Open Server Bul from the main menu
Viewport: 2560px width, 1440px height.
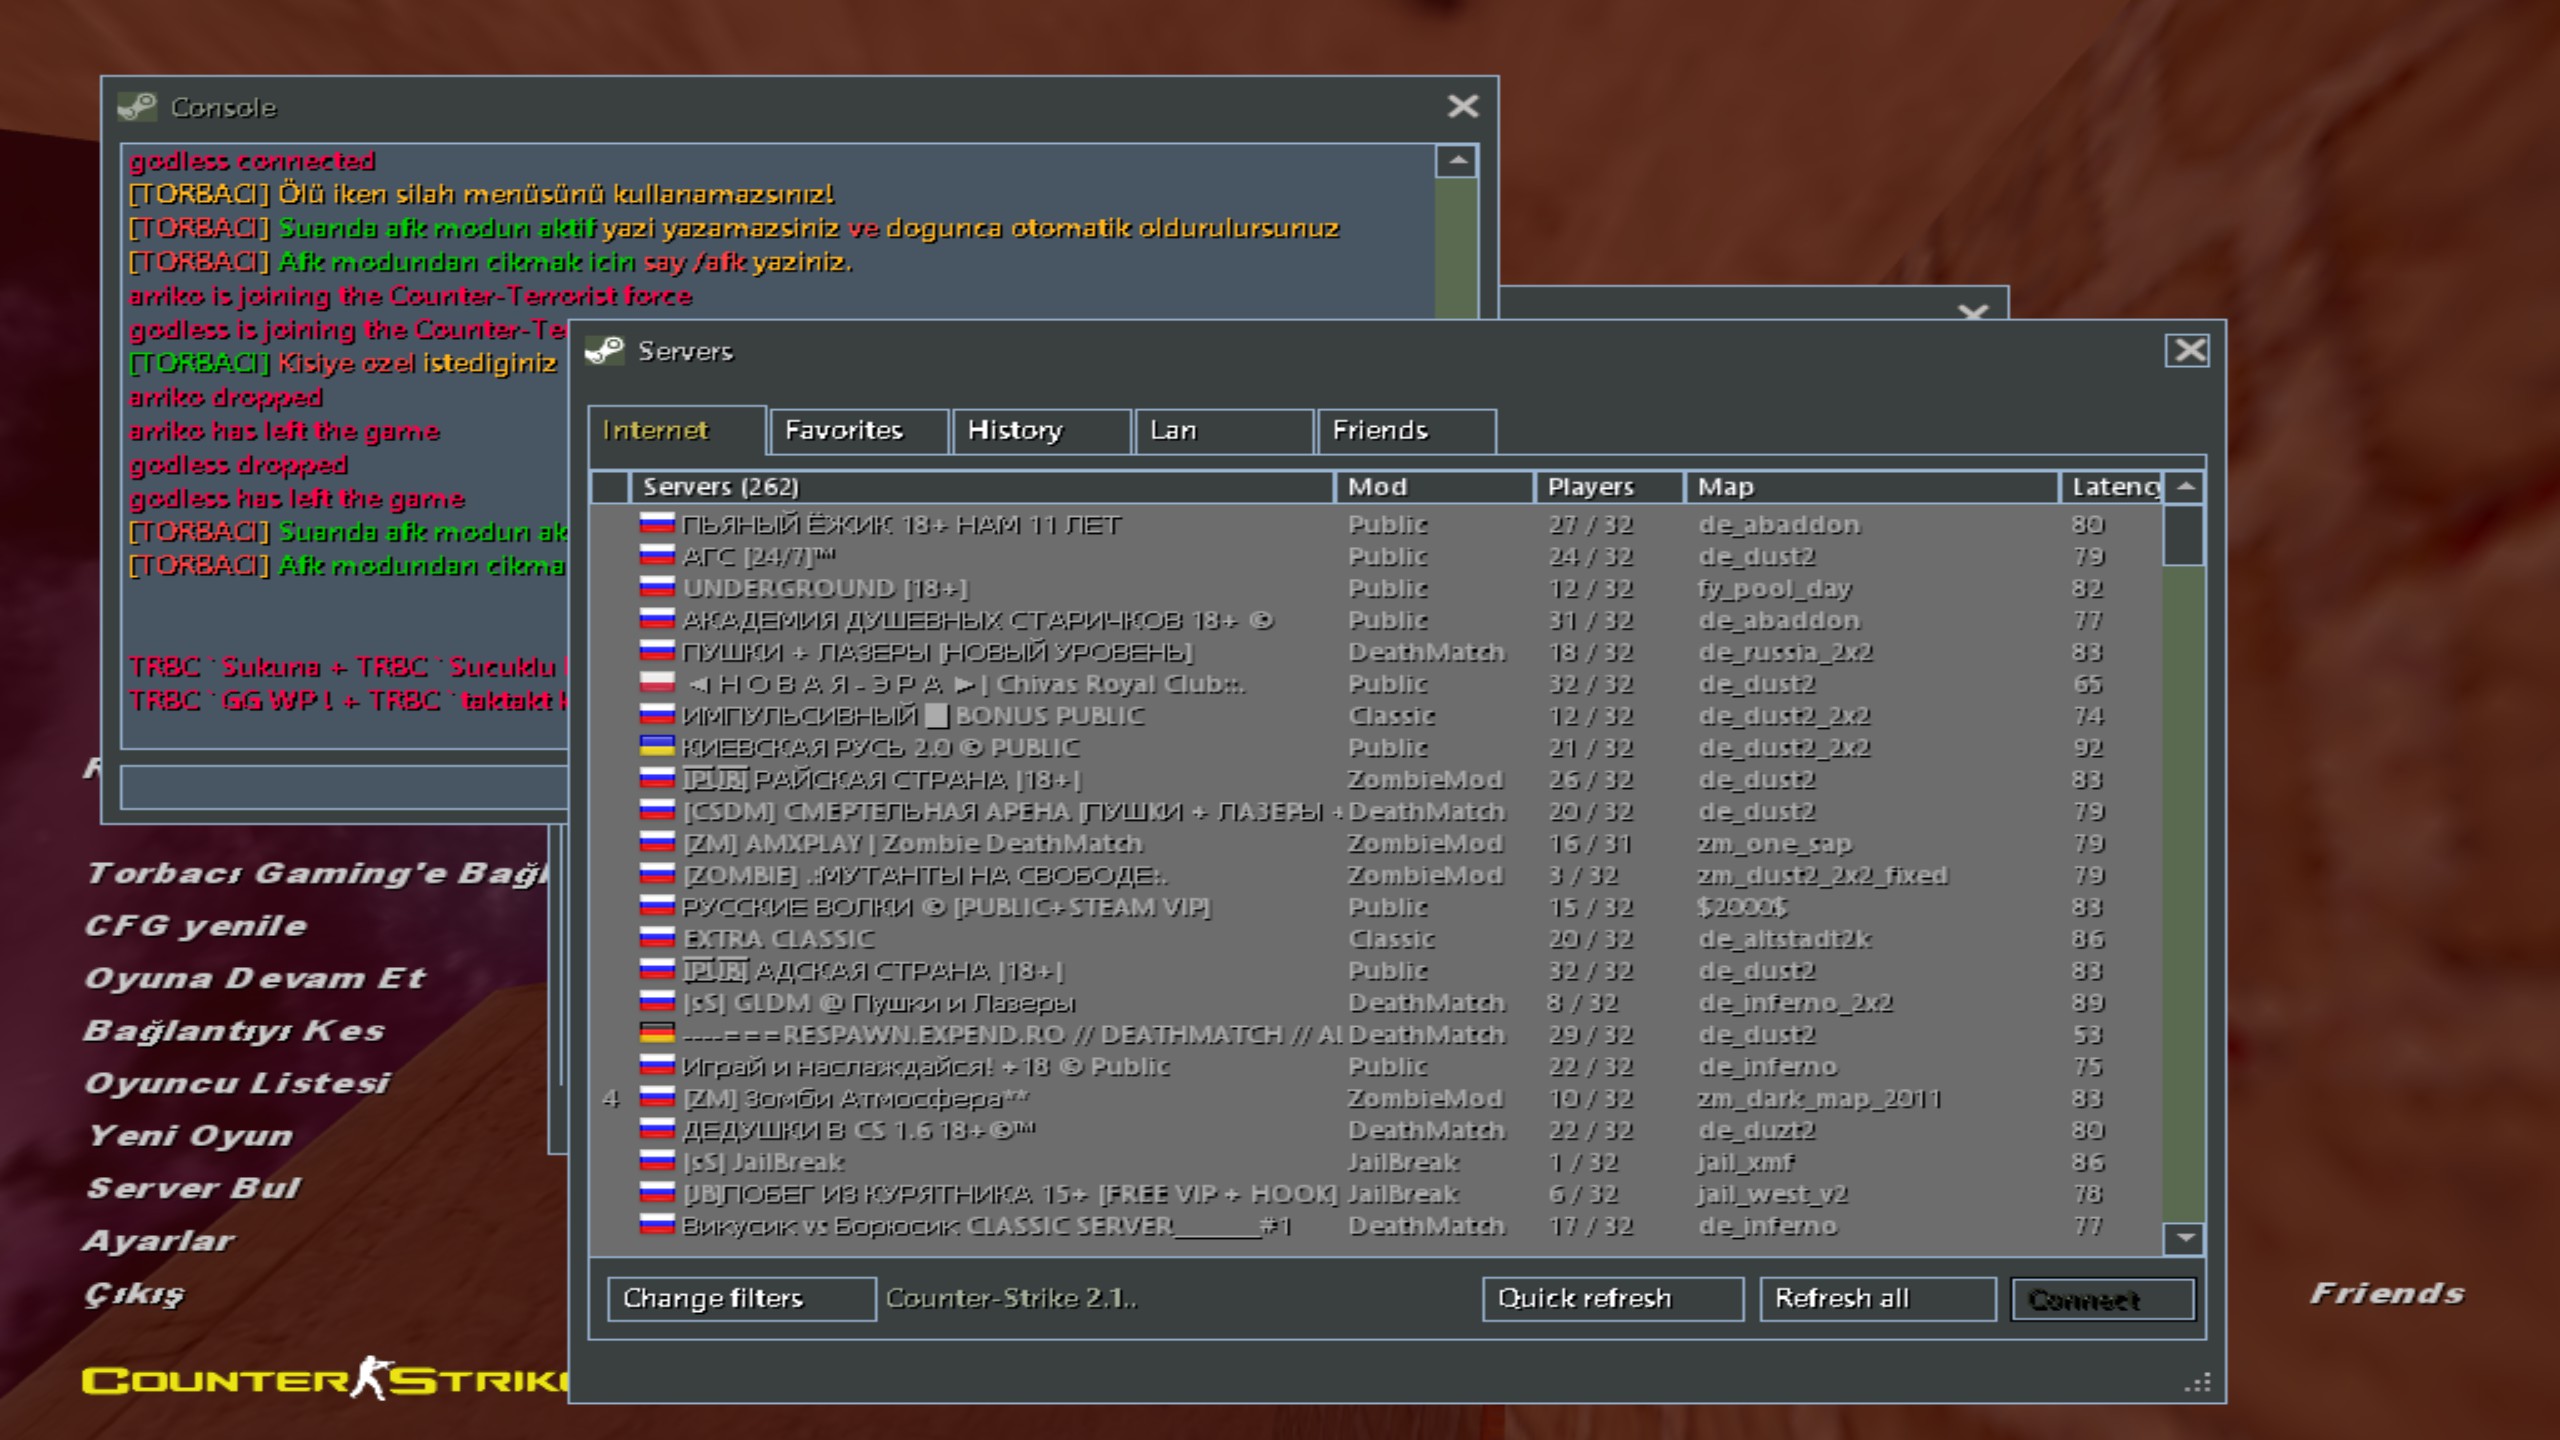click(x=194, y=1188)
